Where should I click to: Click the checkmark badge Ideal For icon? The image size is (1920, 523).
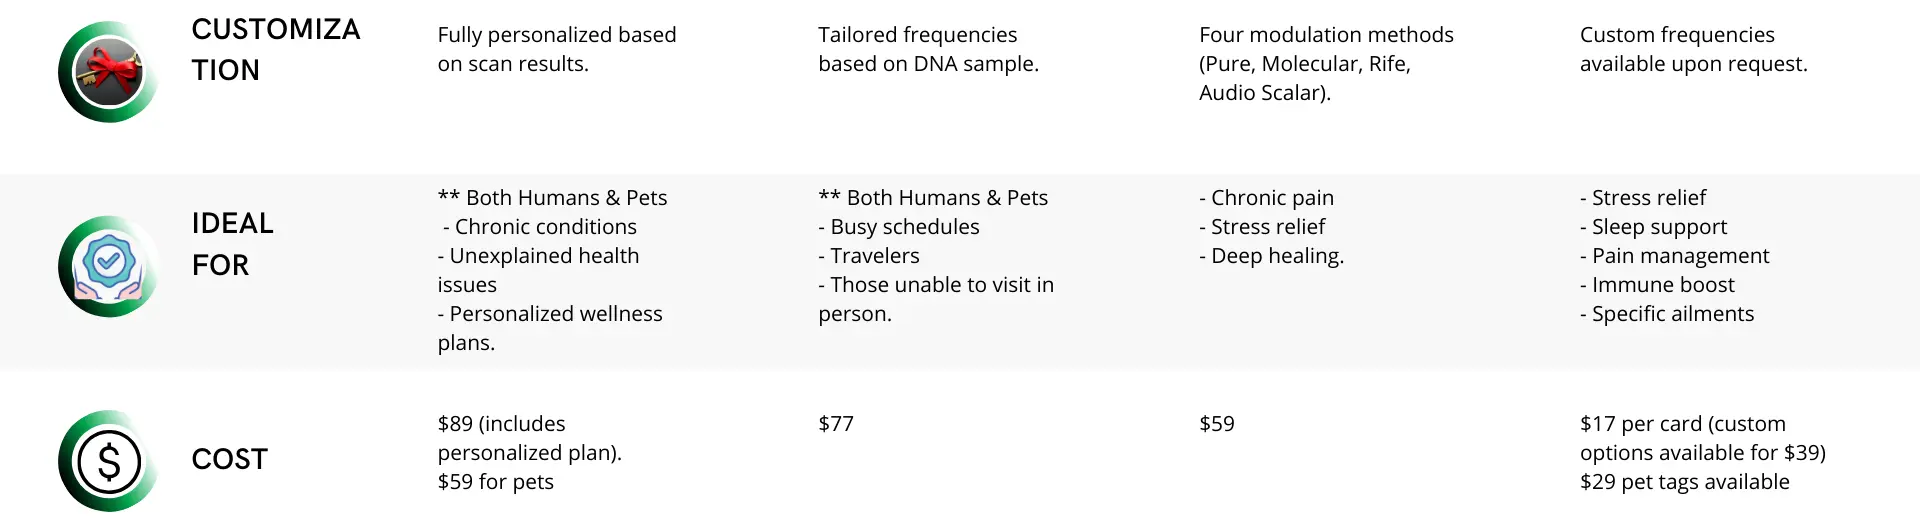[x=108, y=266]
